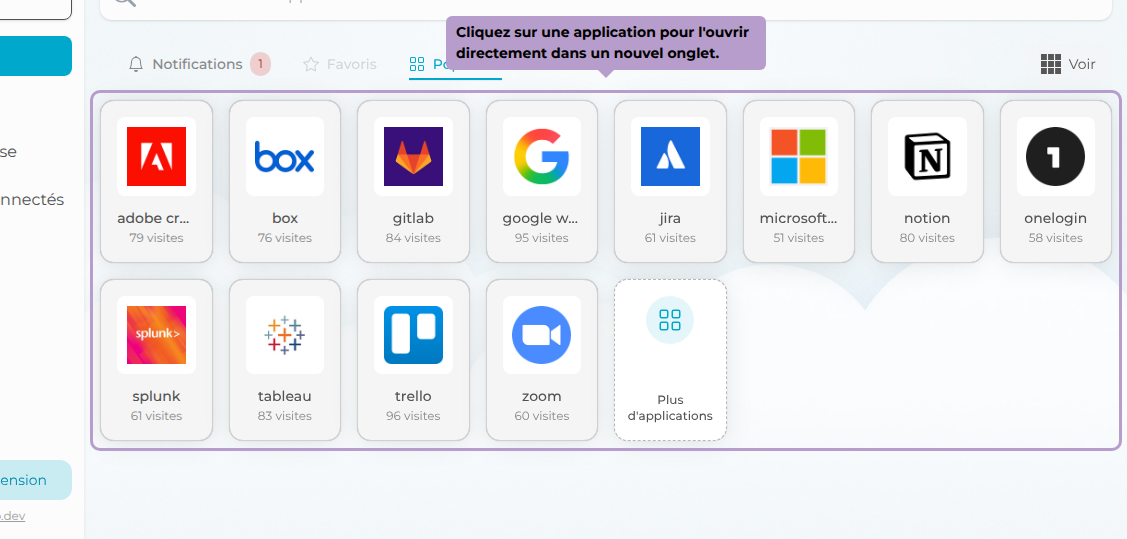Click "60 visites" under Zoom

[541, 416]
